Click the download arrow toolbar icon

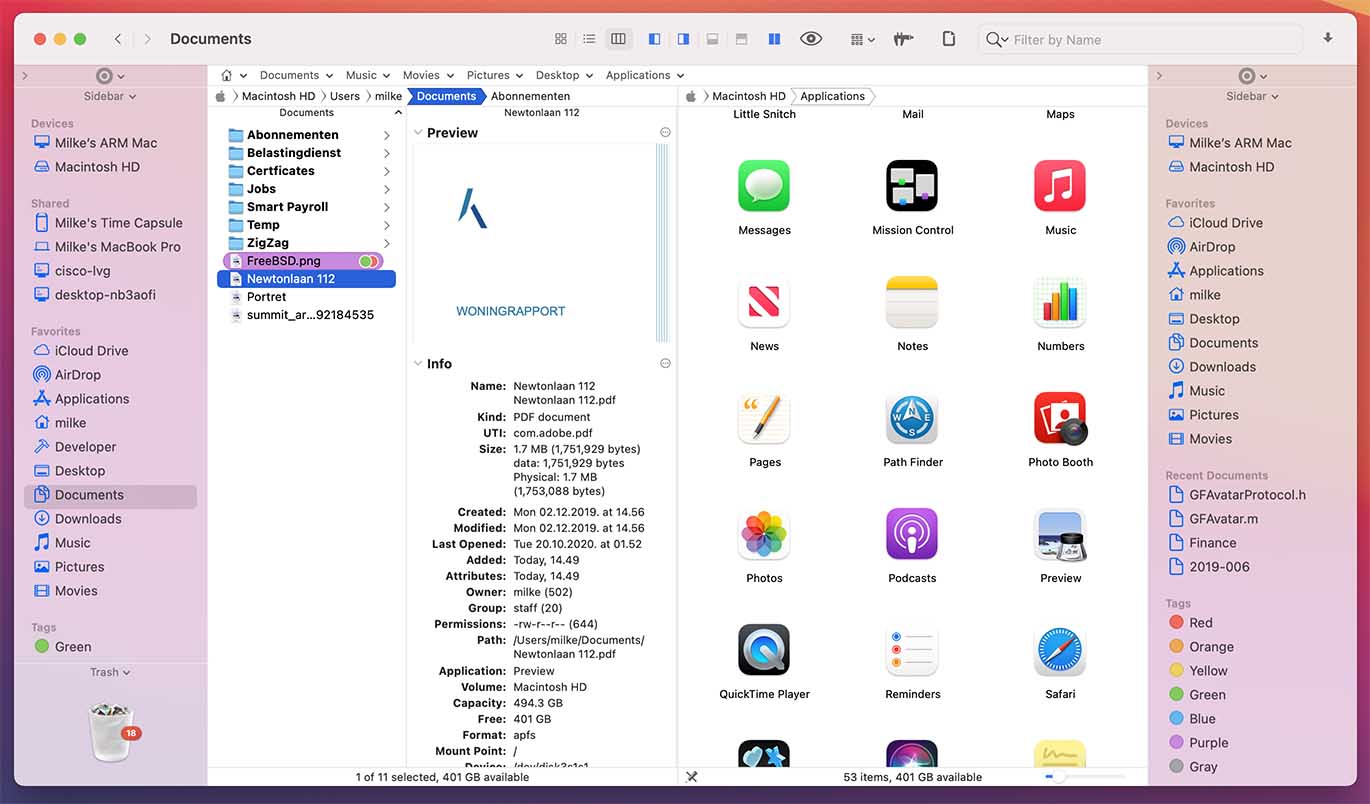tap(1328, 38)
